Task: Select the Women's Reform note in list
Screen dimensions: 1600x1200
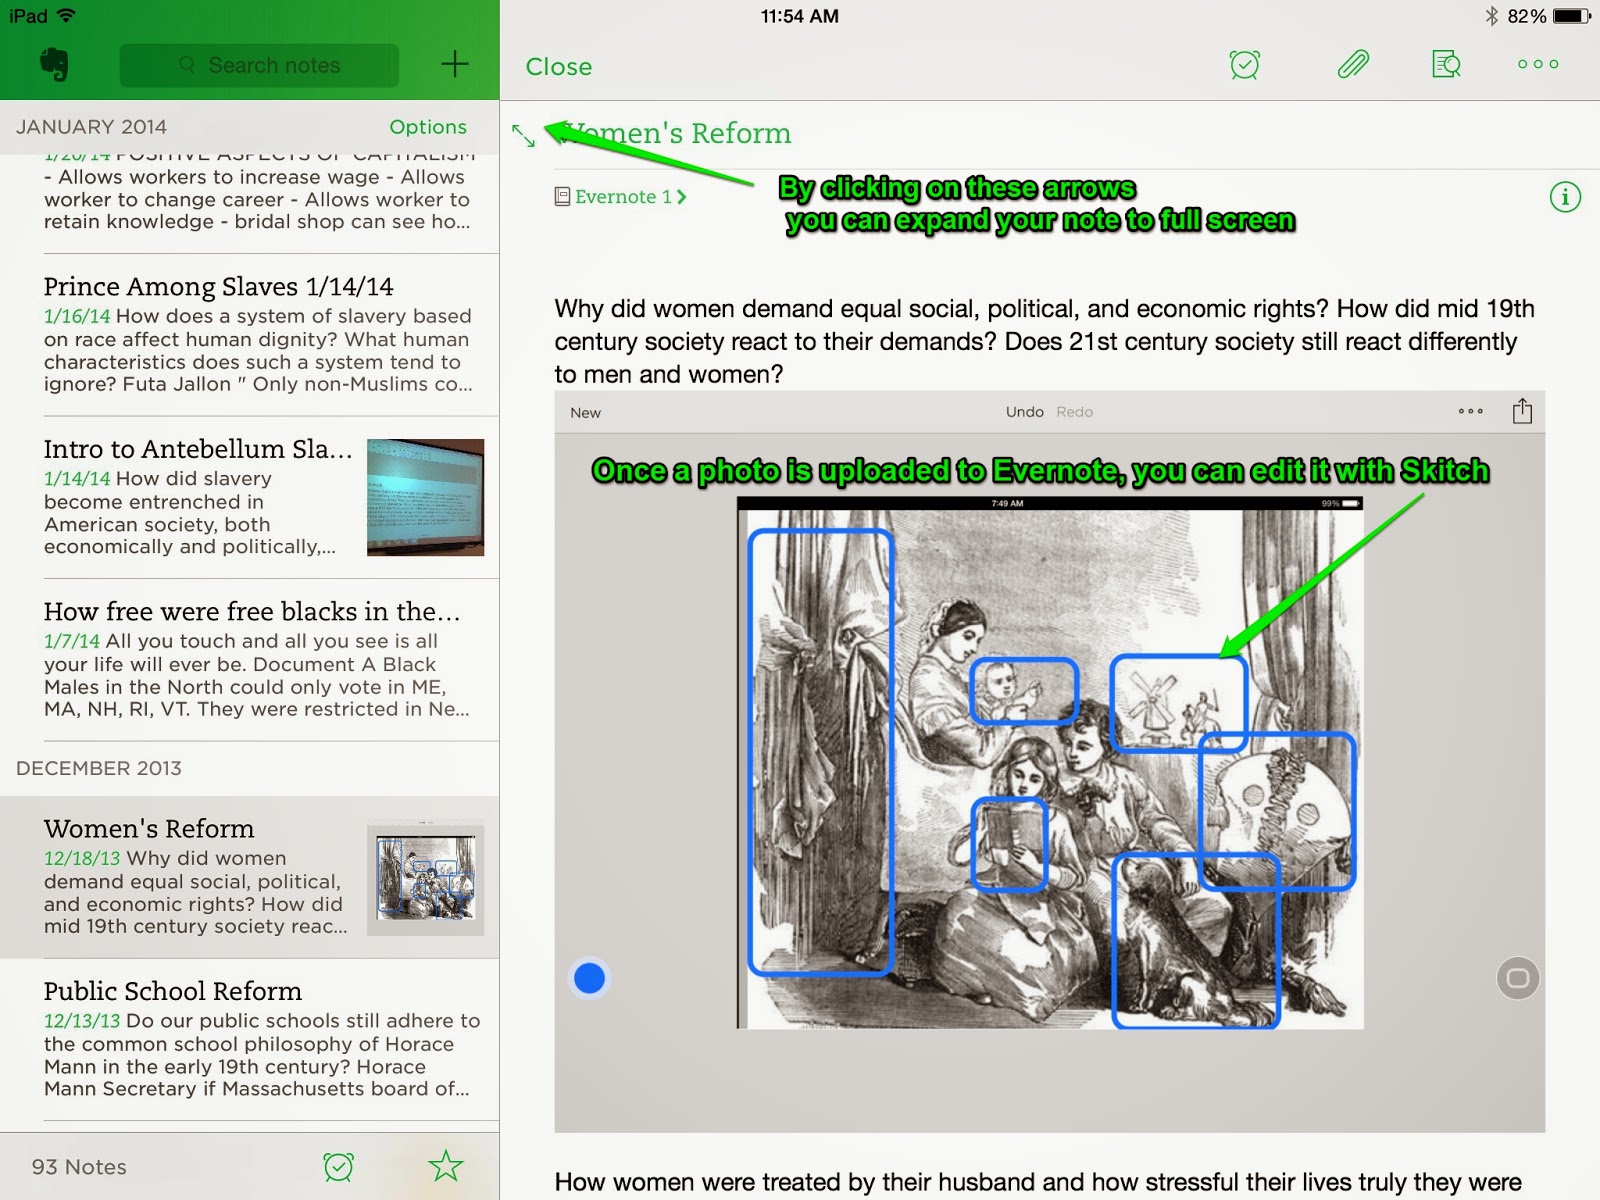Action: (250, 877)
